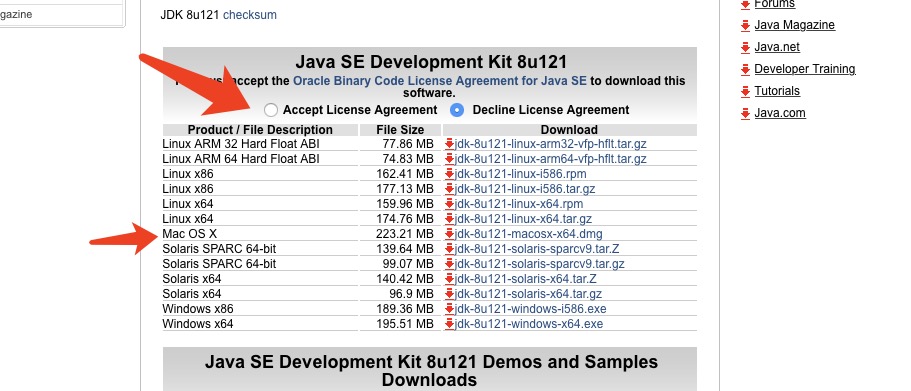Screen dimensions: 911x391
Task: Click download arrow icon beside windows-i586.exe
Action: (x=449, y=309)
